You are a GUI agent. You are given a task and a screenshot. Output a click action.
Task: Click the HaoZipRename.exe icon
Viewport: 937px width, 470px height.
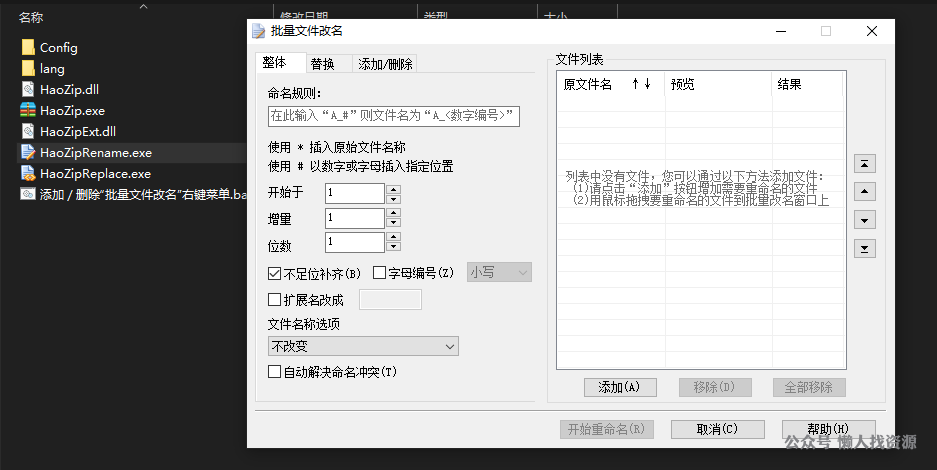[28, 152]
